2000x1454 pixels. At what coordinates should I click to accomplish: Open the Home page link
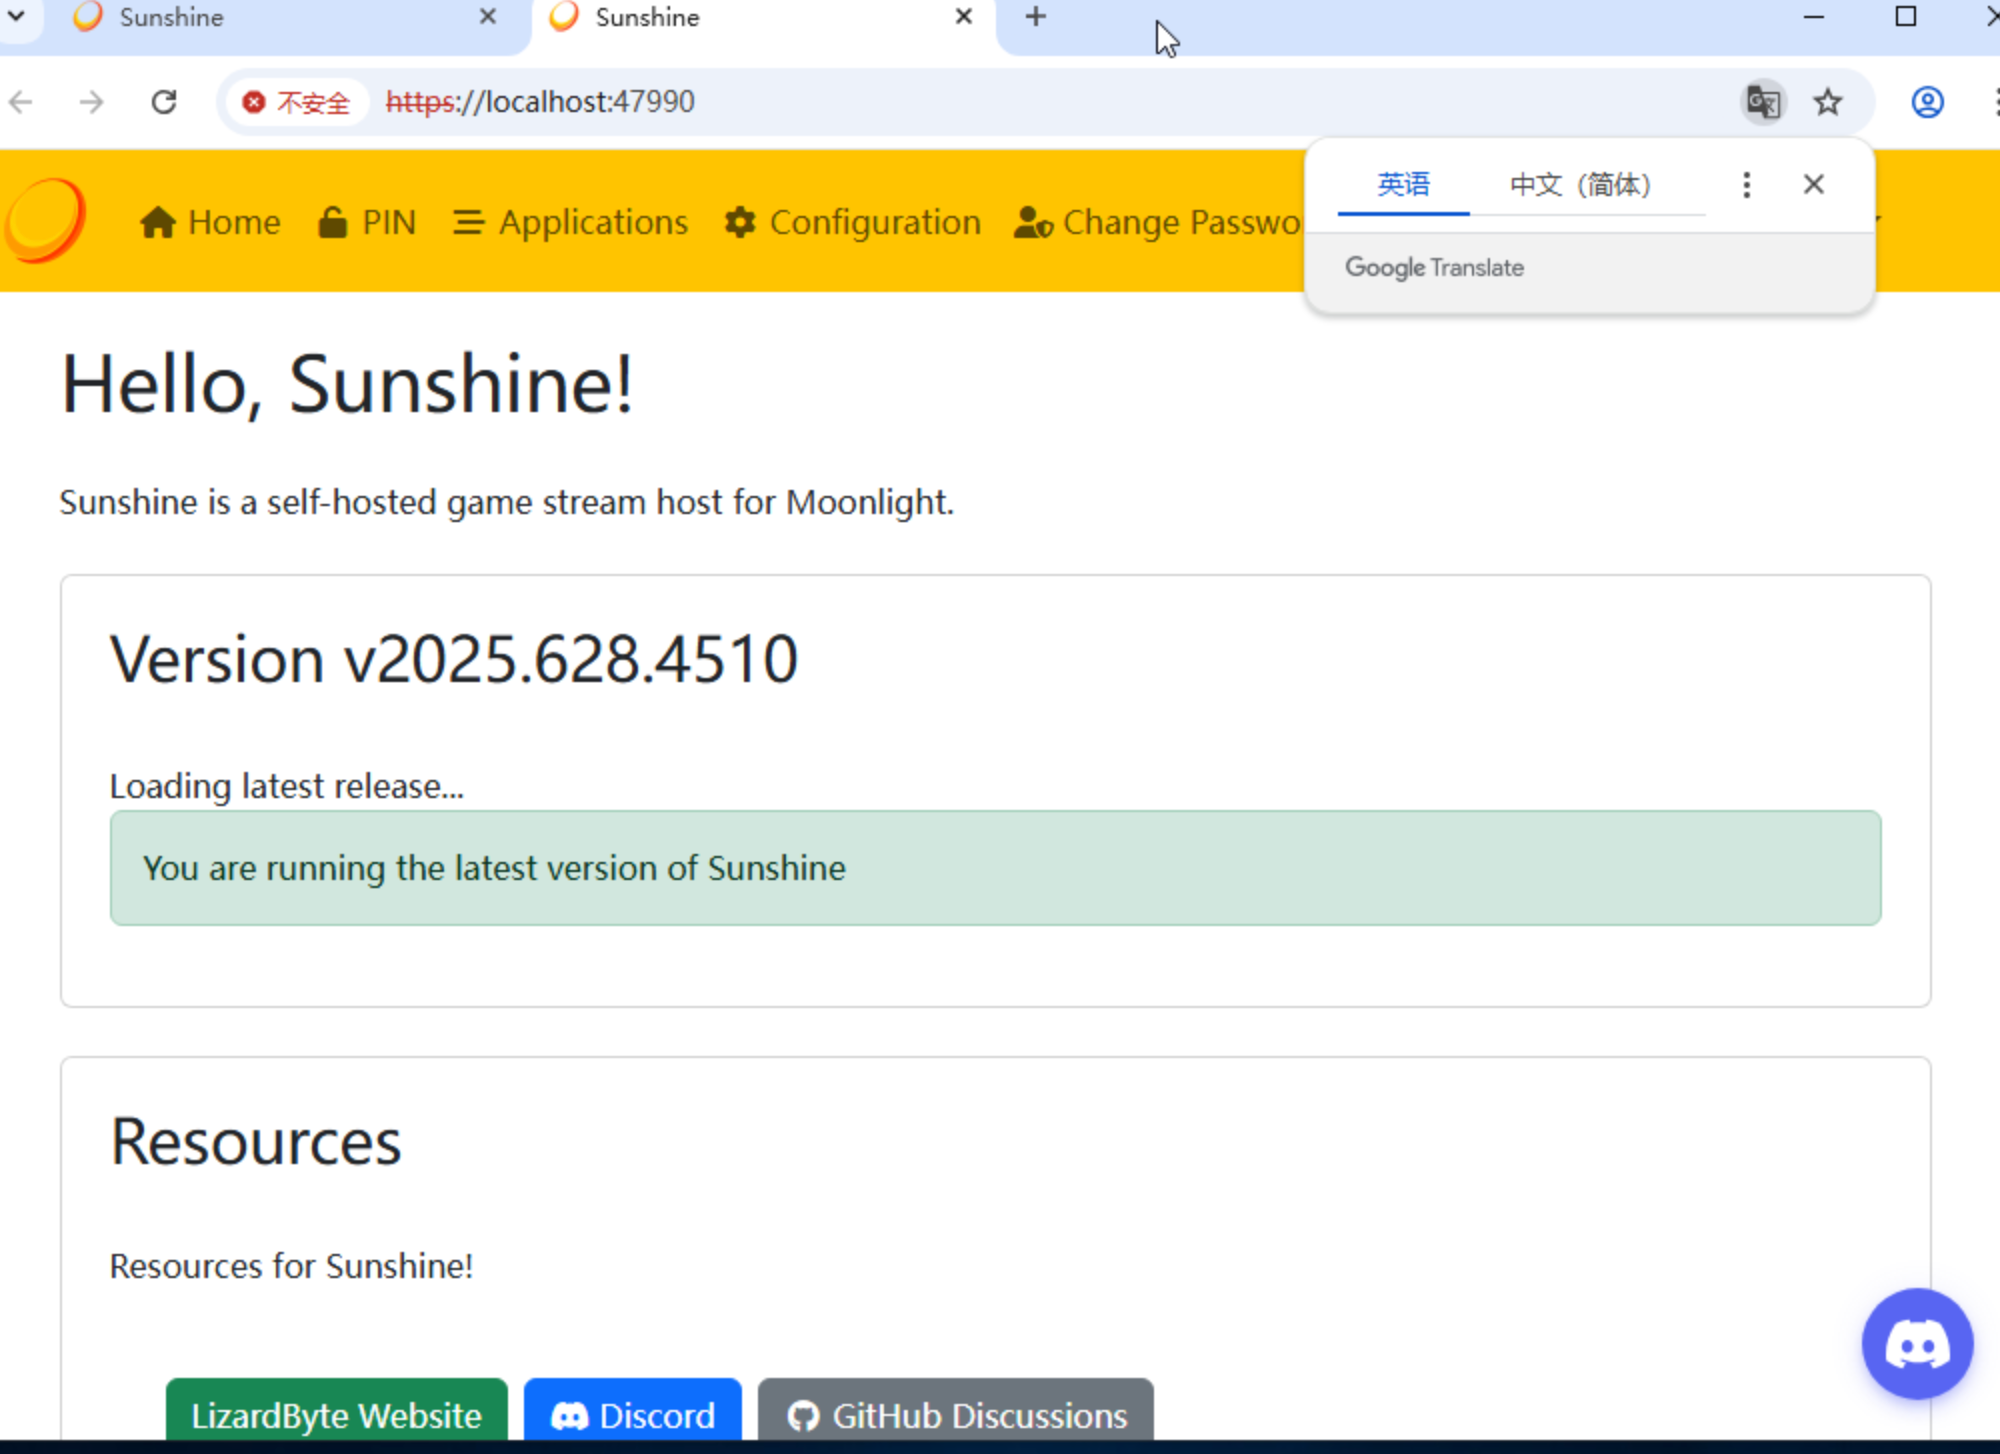tap(211, 222)
